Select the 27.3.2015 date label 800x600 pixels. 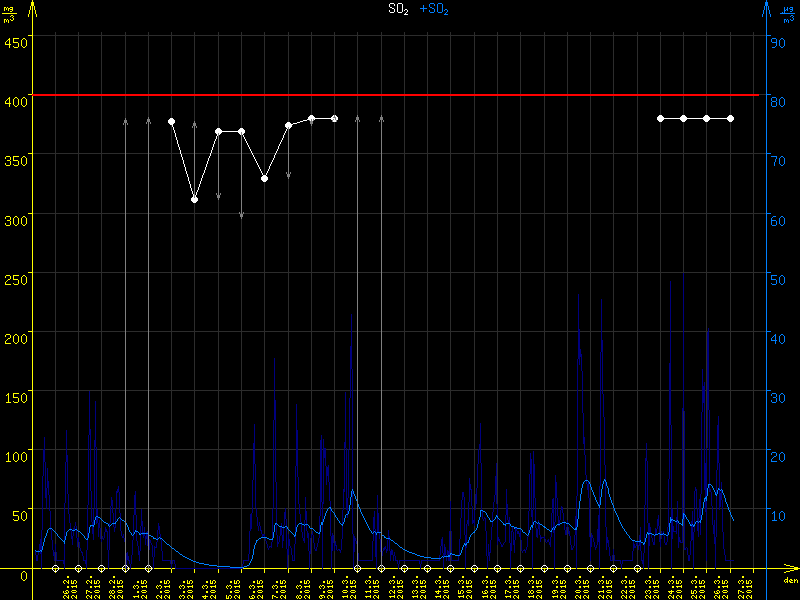(741, 585)
